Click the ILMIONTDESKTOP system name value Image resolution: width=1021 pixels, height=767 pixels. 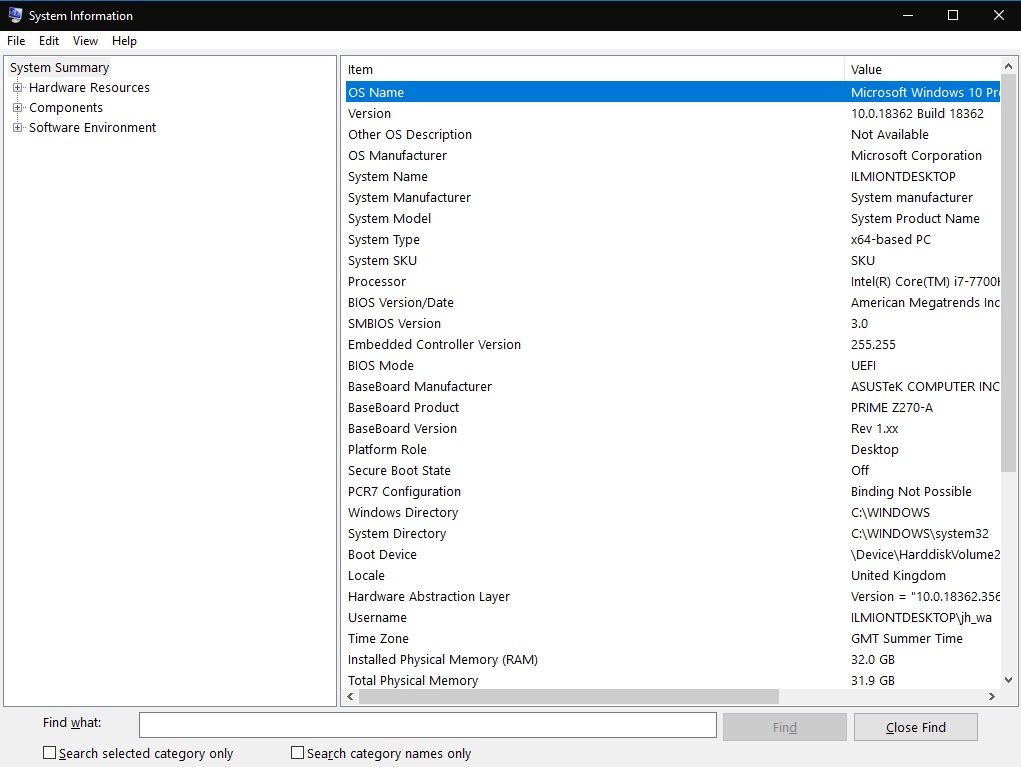click(x=903, y=176)
